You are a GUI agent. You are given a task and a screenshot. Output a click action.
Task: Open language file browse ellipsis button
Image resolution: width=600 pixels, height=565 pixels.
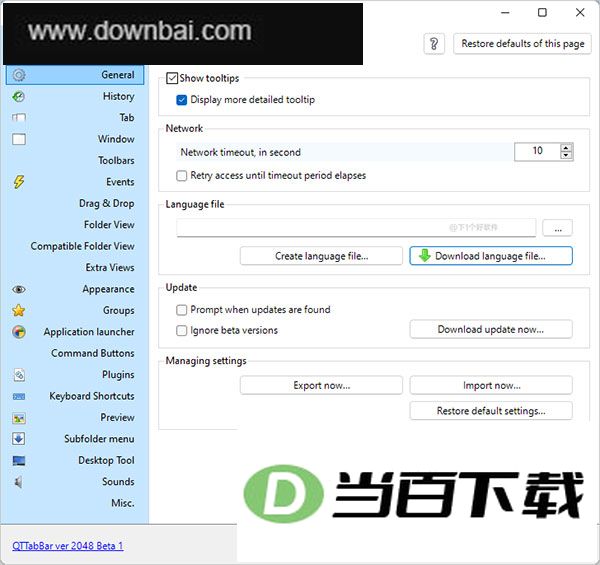(558, 228)
